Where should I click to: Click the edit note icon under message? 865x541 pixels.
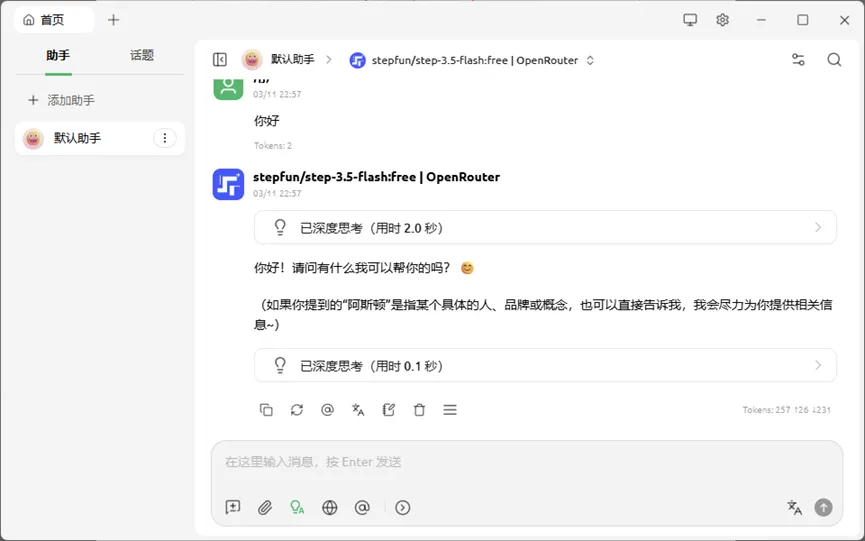[388, 410]
